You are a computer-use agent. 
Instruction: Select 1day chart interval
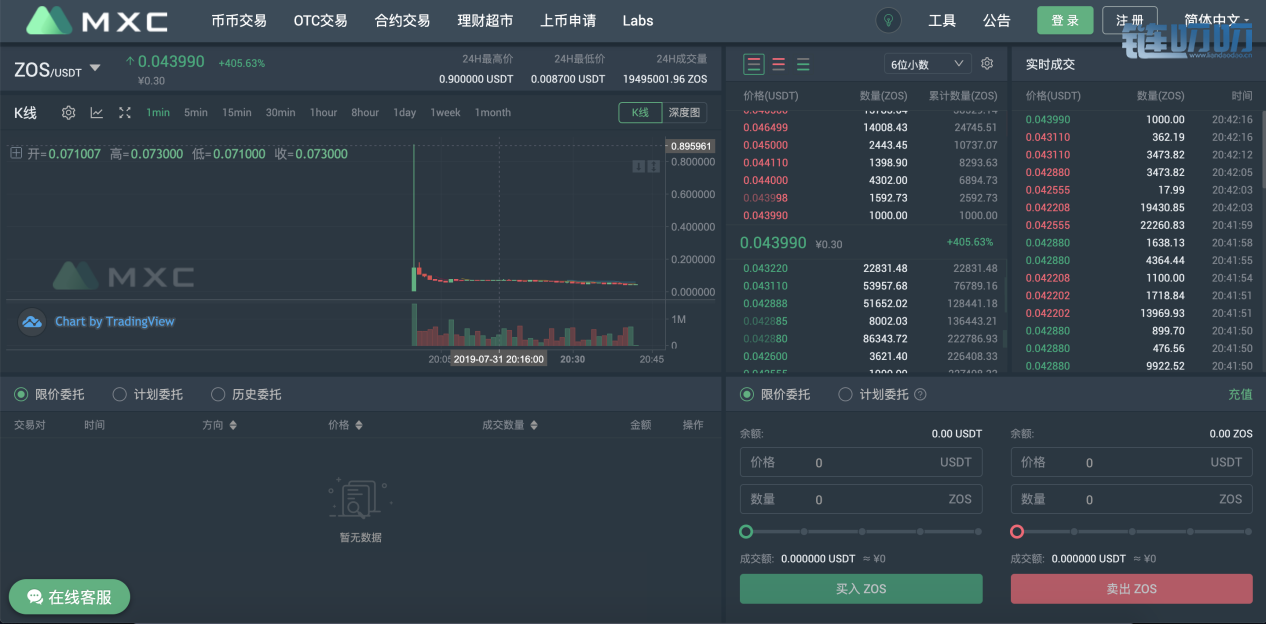[x=404, y=113]
